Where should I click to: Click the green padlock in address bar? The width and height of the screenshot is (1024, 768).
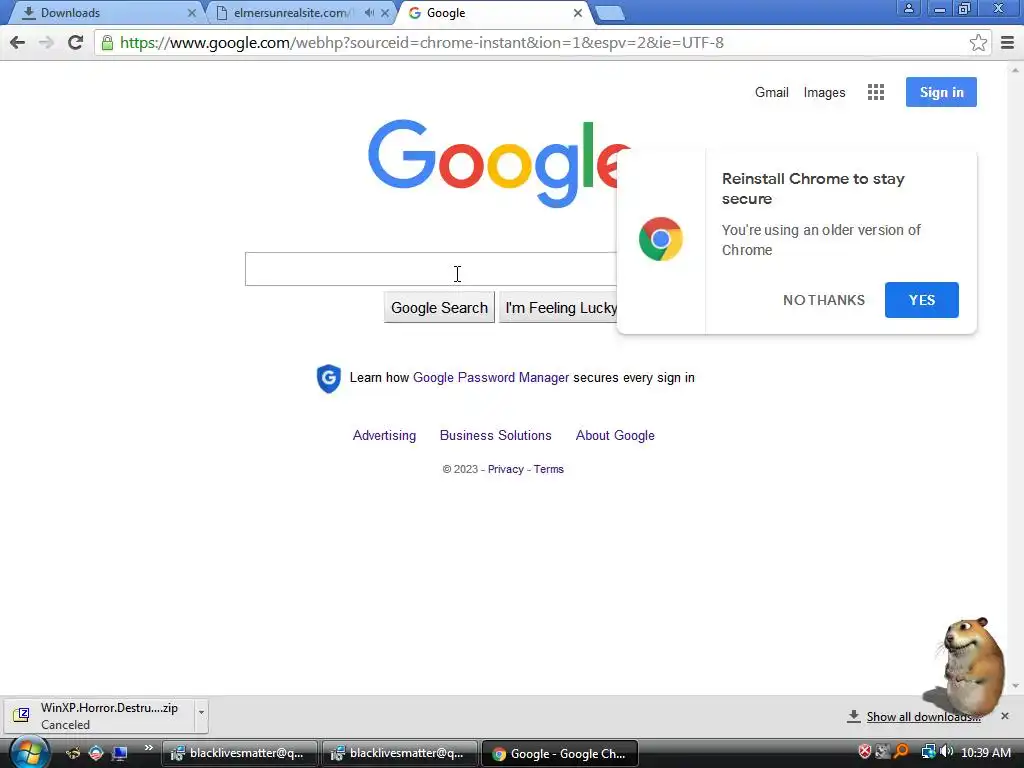pyautogui.click(x=107, y=43)
